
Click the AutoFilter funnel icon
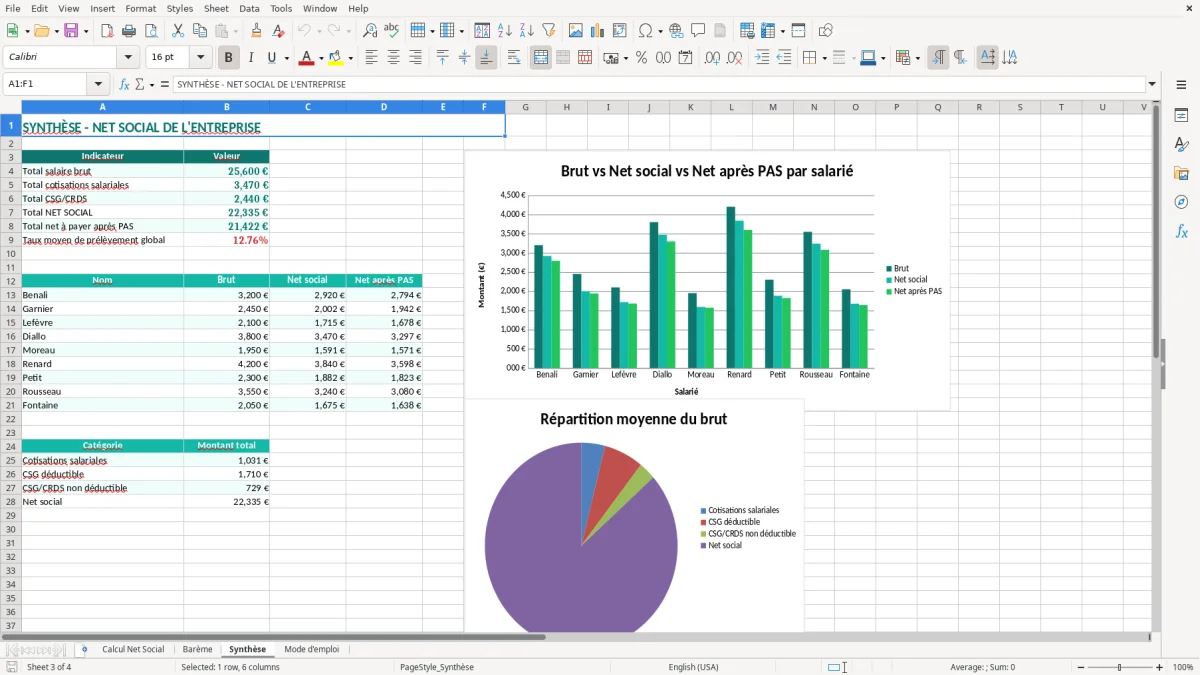(548, 31)
